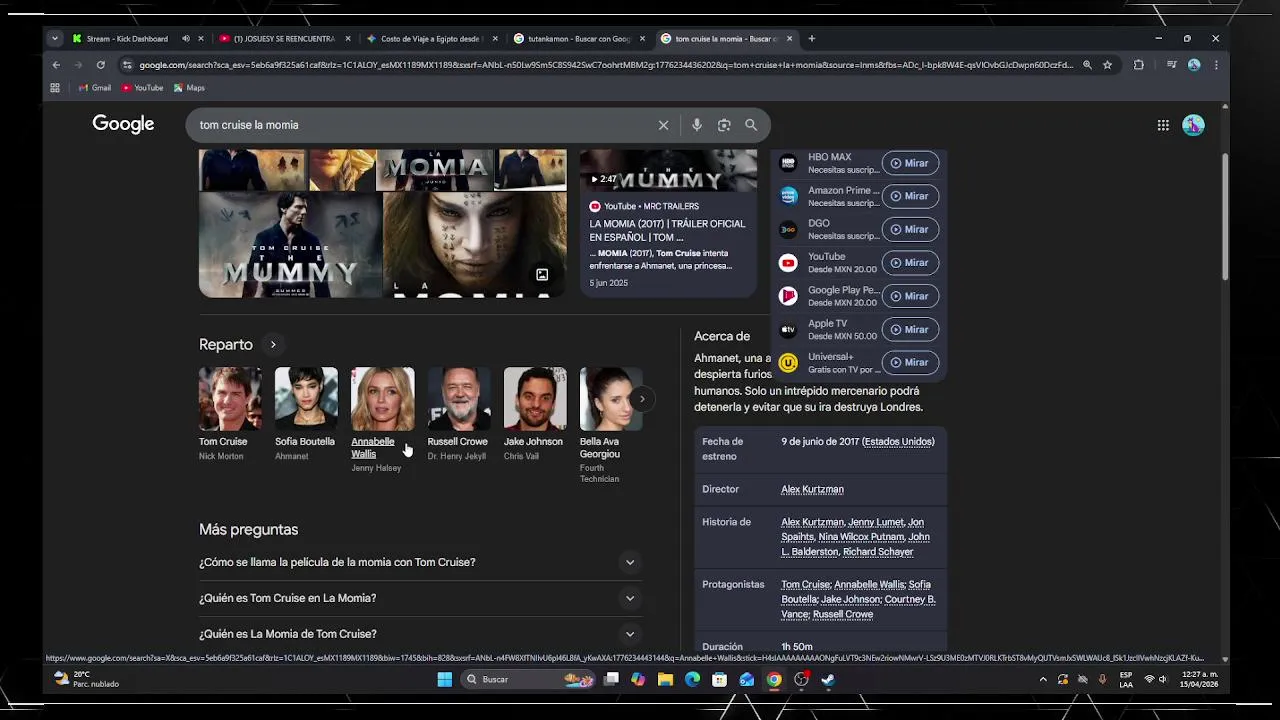This screenshot has height=720, width=1280.
Task: Open the media control icon in toolbar
Action: pos(1171,65)
